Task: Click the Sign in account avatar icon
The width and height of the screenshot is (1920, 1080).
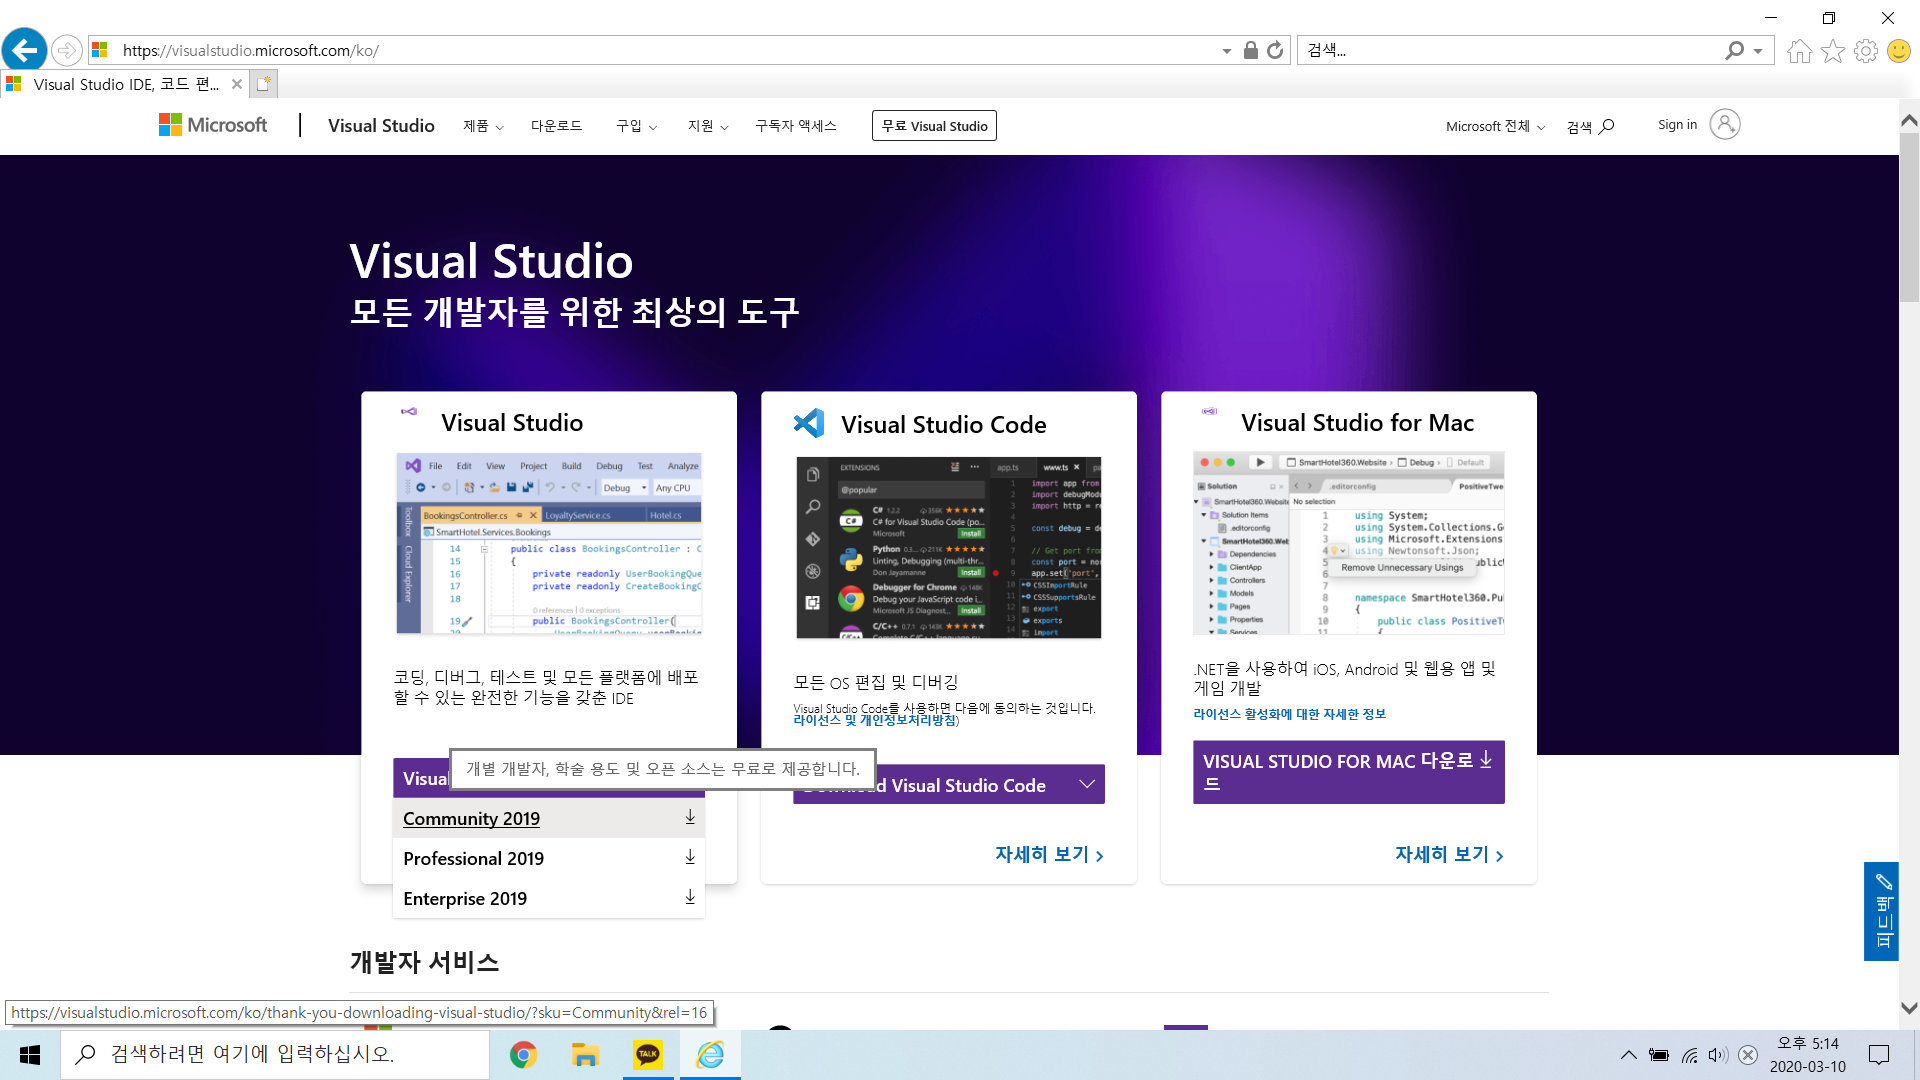Action: click(1725, 124)
